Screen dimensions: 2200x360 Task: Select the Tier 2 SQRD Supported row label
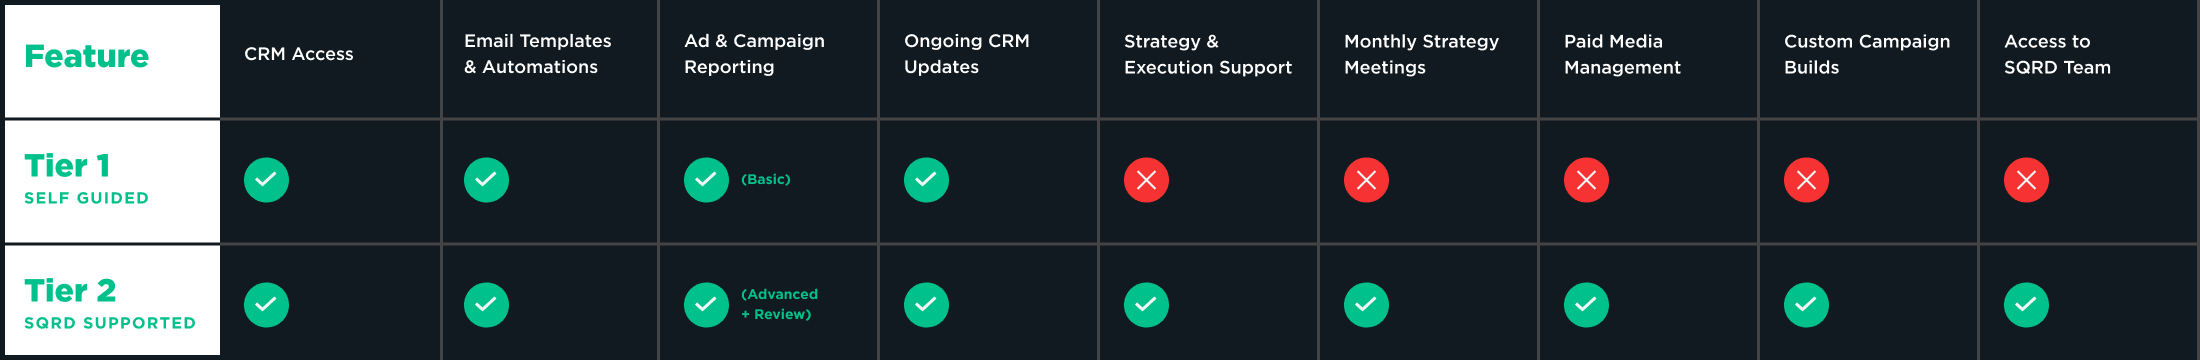[112, 301]
